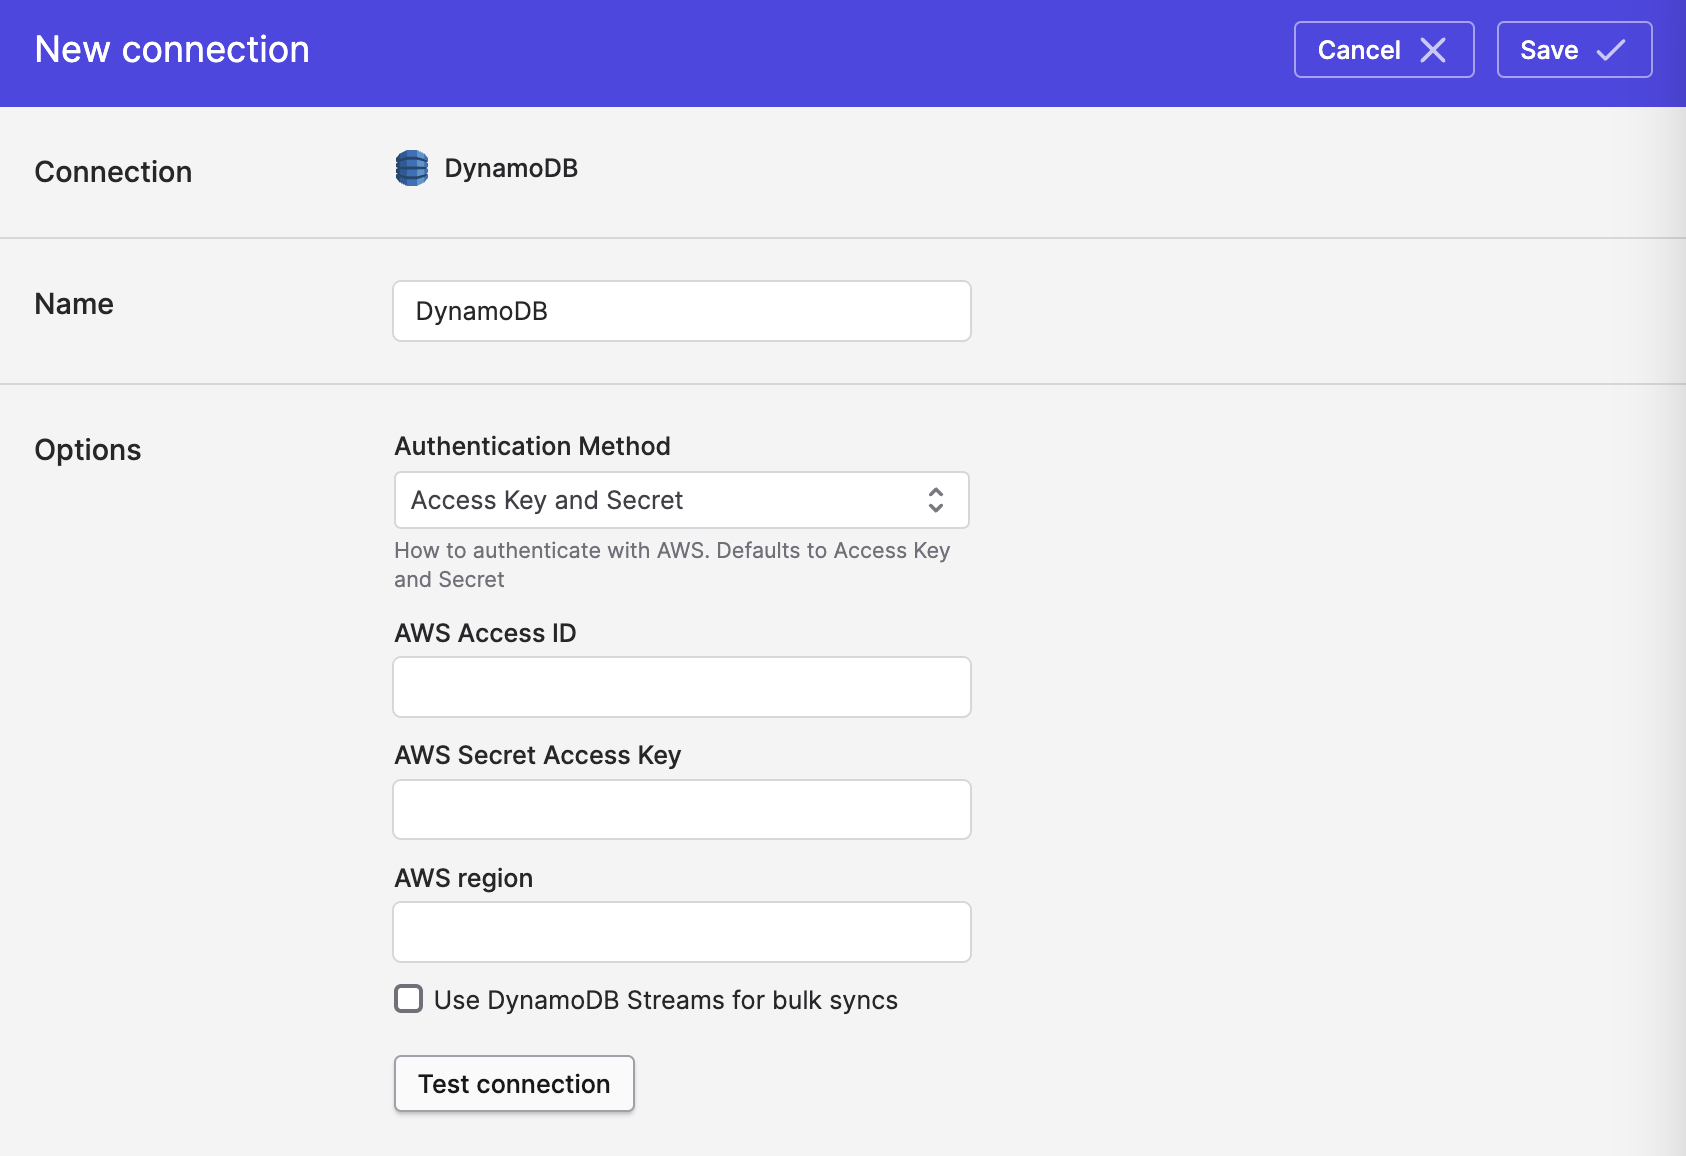Enable Use DynamoDB Streams for bulk syncs
The width and height of the screenshot is (1686, 1156).
click(x=408, y=999)
